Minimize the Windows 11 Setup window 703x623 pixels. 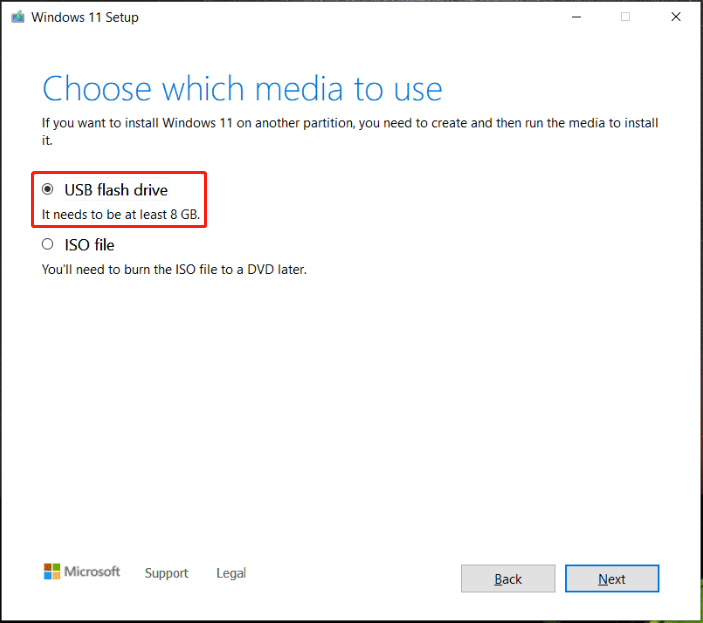point(577,17)
